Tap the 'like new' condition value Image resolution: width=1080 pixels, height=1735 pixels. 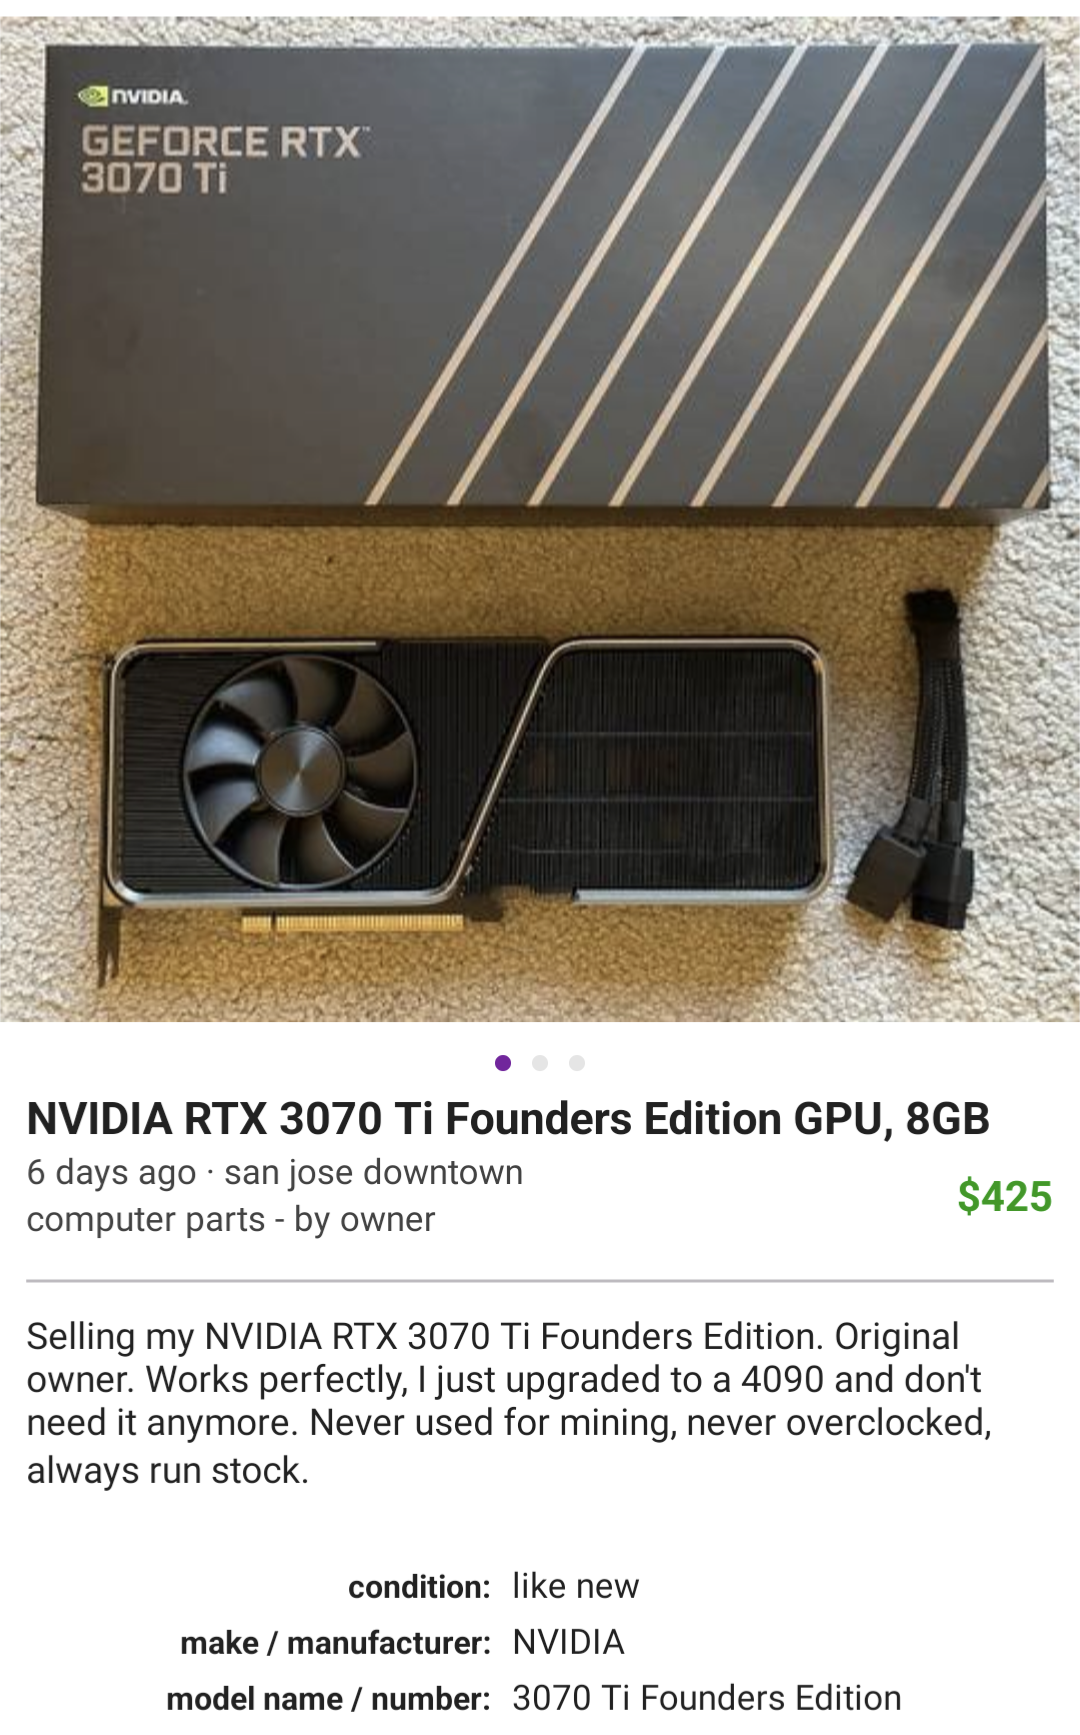[575, 1586]
